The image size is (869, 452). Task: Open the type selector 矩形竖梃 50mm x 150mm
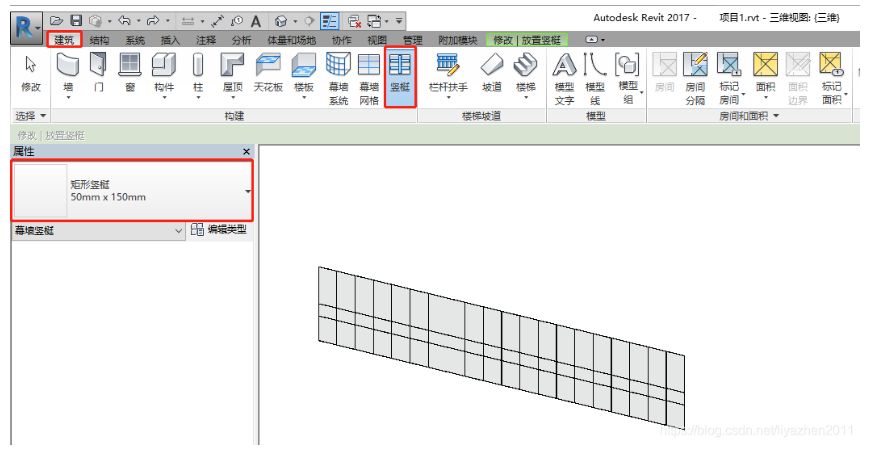tap(132, 191)
